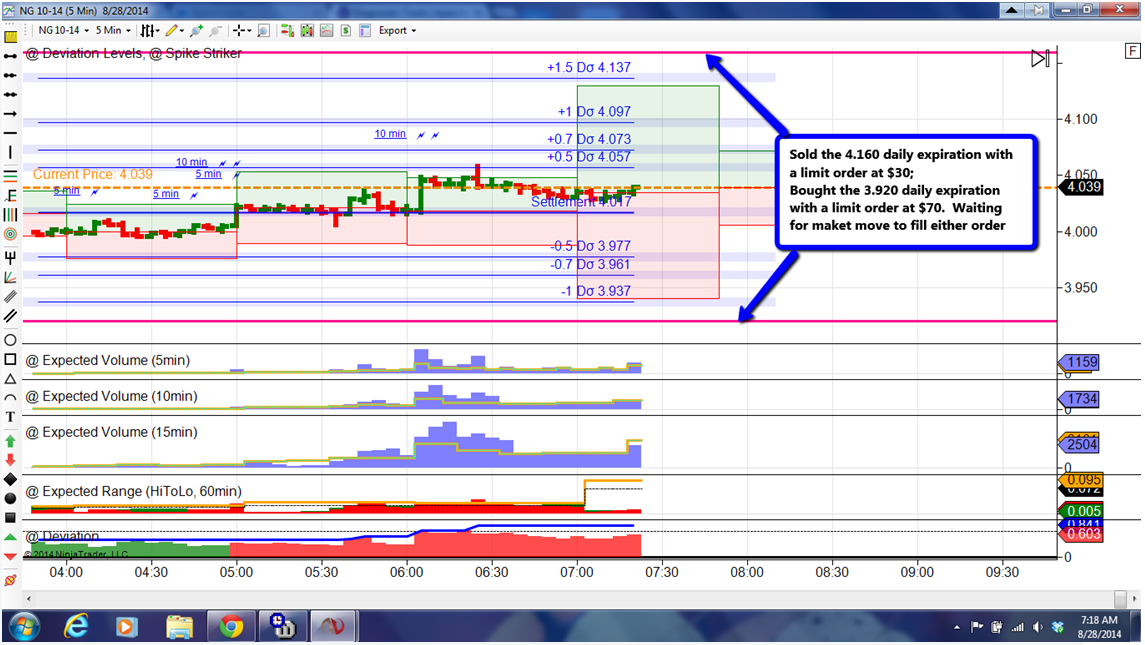Screen dimensions: 1145x645
Task: Jump to latest bar with arrow button
Action: [1041, 58]
